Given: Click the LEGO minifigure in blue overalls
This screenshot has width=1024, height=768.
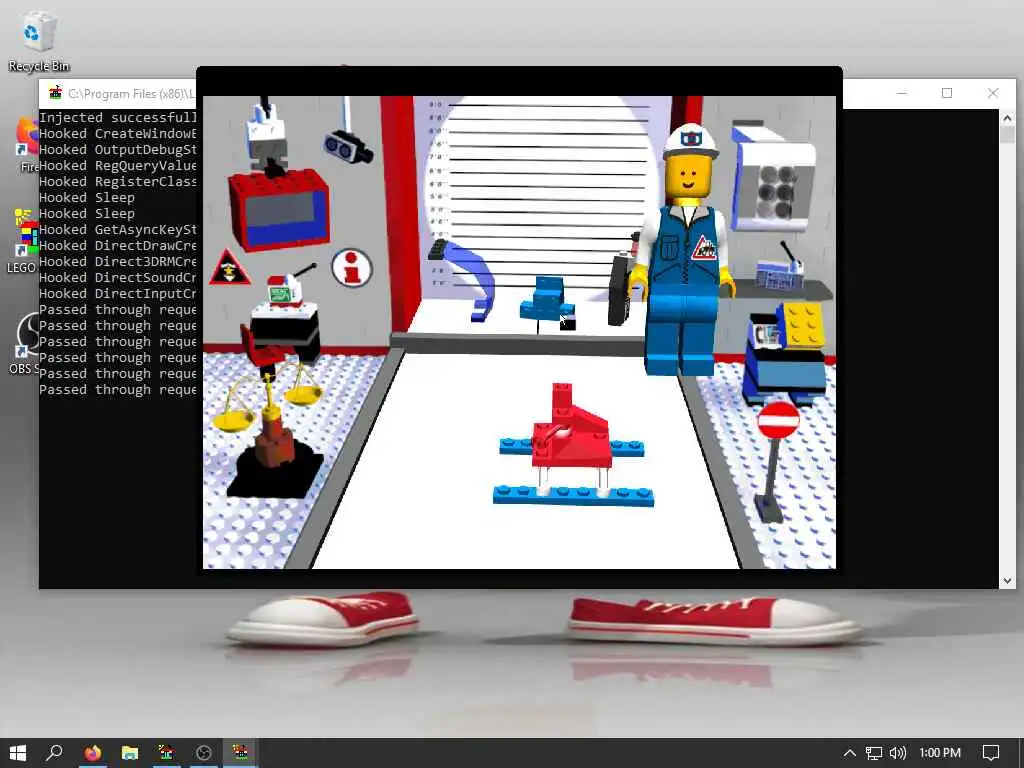Looking at the screenshot, I should [x=684, y=250].
